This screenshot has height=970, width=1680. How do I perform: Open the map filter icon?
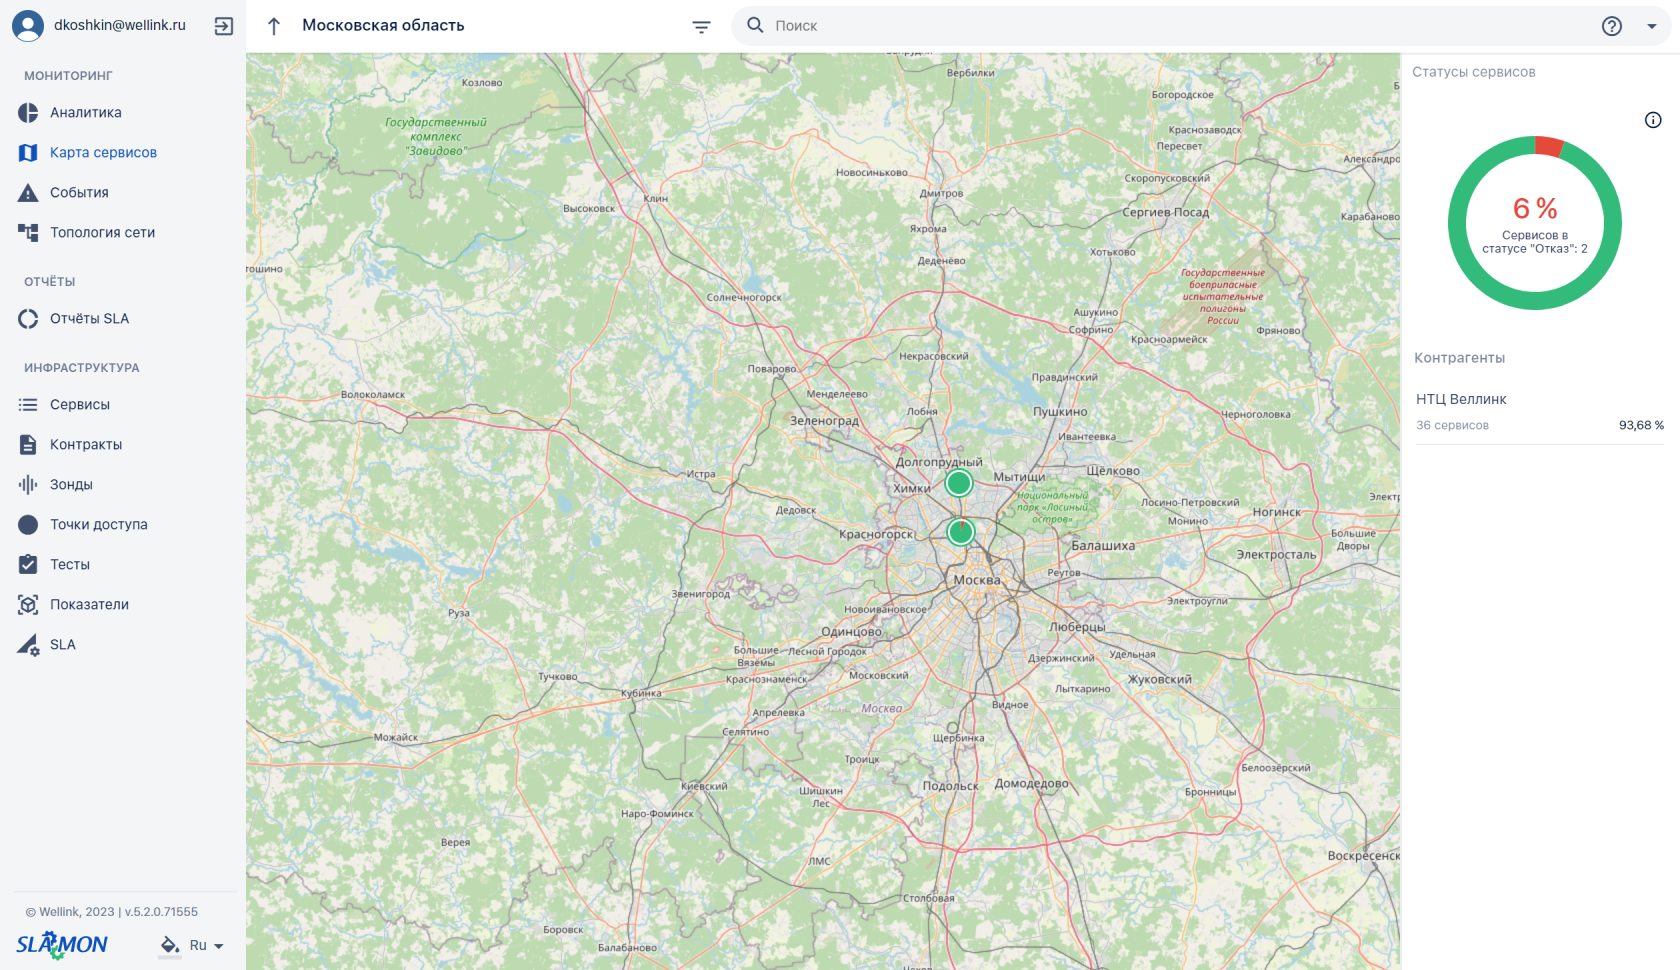(x=701, y=27)
